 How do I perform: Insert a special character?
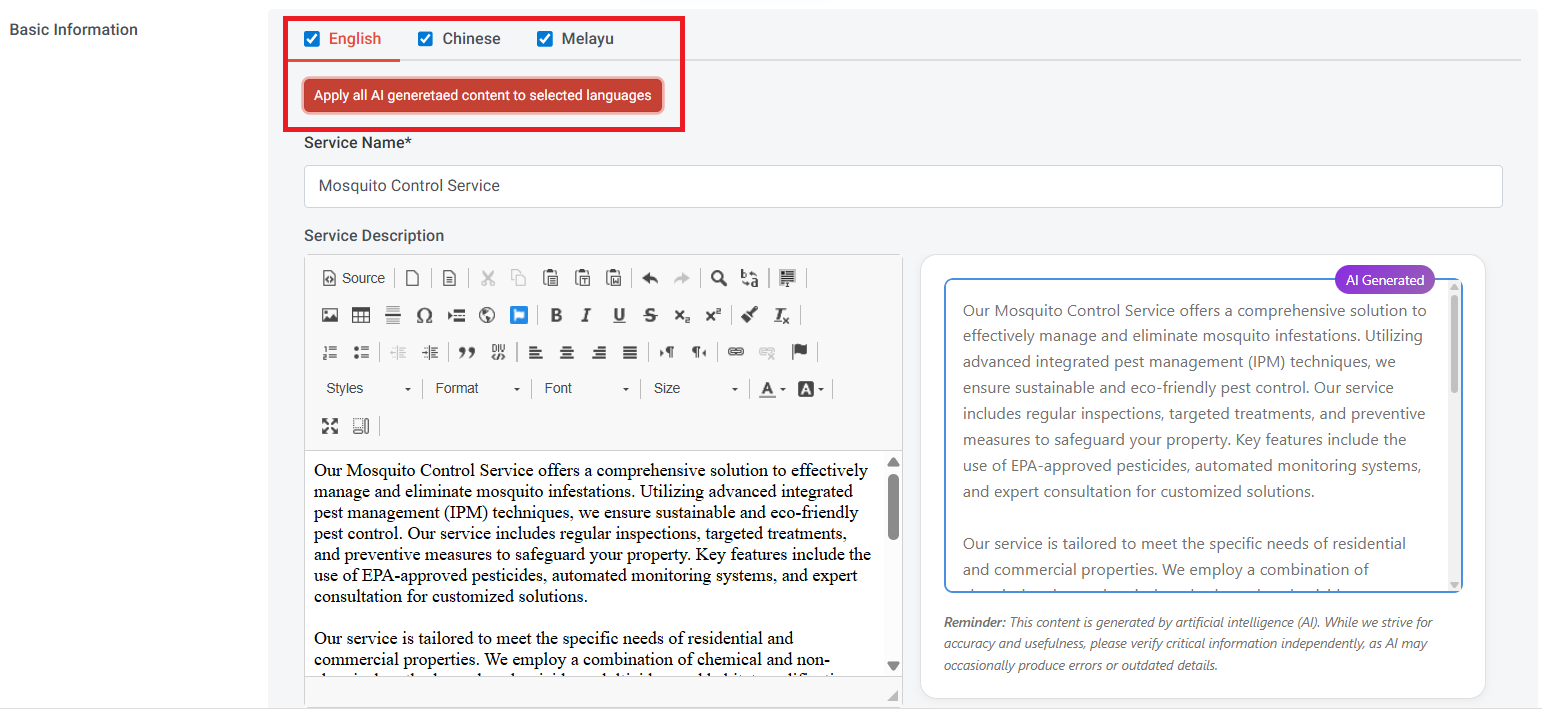[424, 314]
